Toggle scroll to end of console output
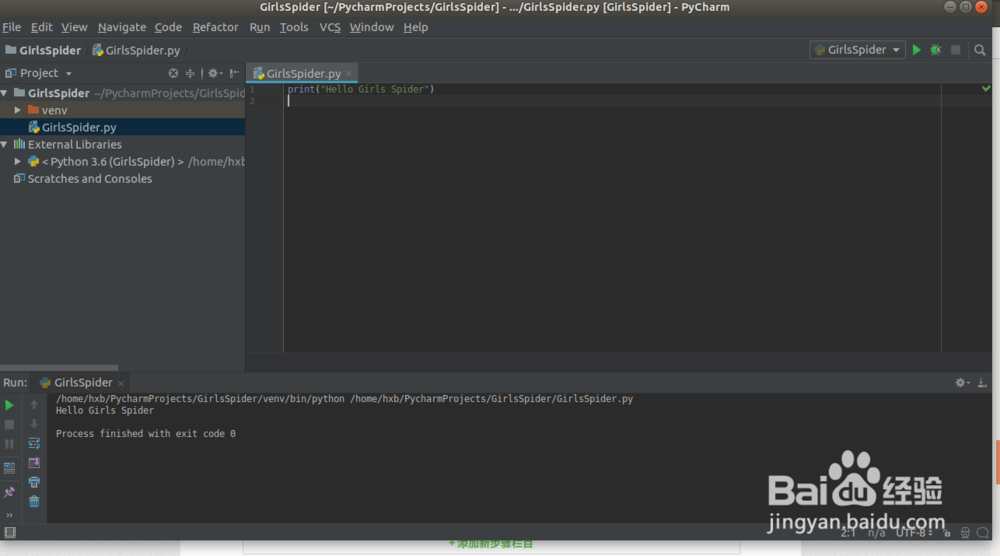Viewport: 1000px width, 556px height. [34, 462]
